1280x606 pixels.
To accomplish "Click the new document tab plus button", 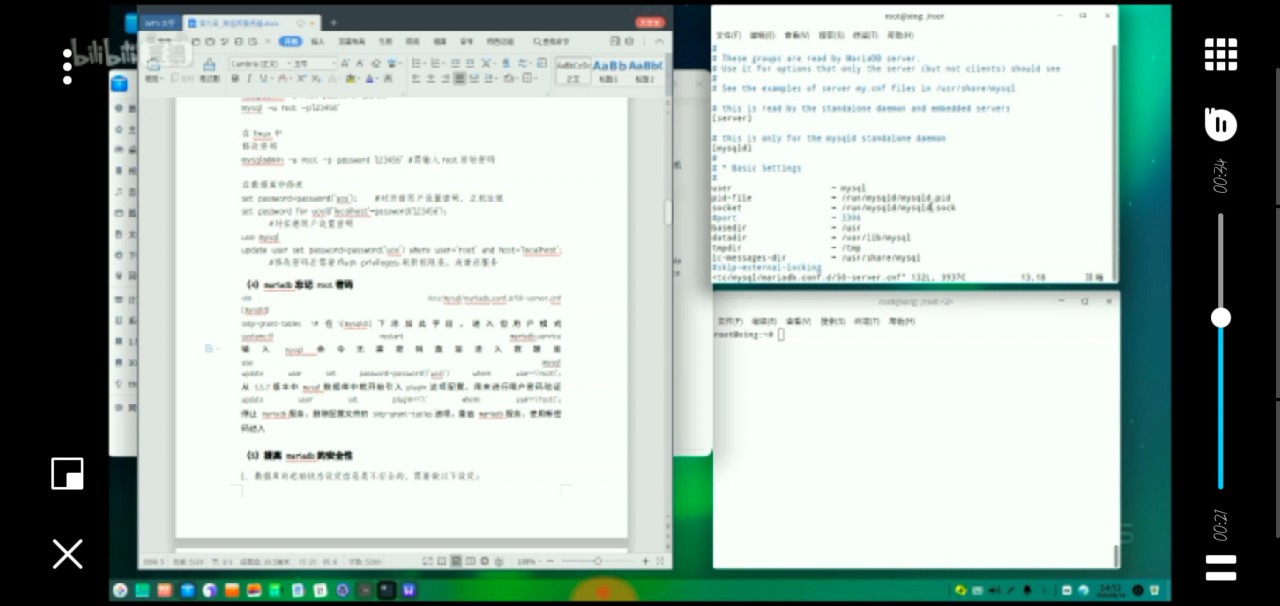I will tap(334, 22).
